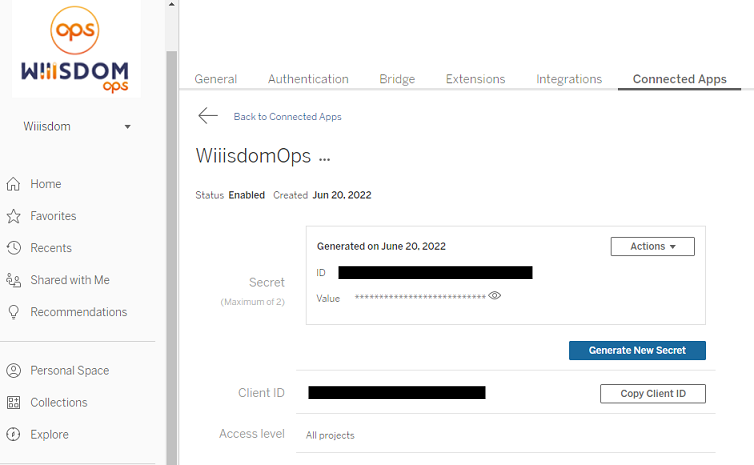Click the All projects access level value

point(330,435)
